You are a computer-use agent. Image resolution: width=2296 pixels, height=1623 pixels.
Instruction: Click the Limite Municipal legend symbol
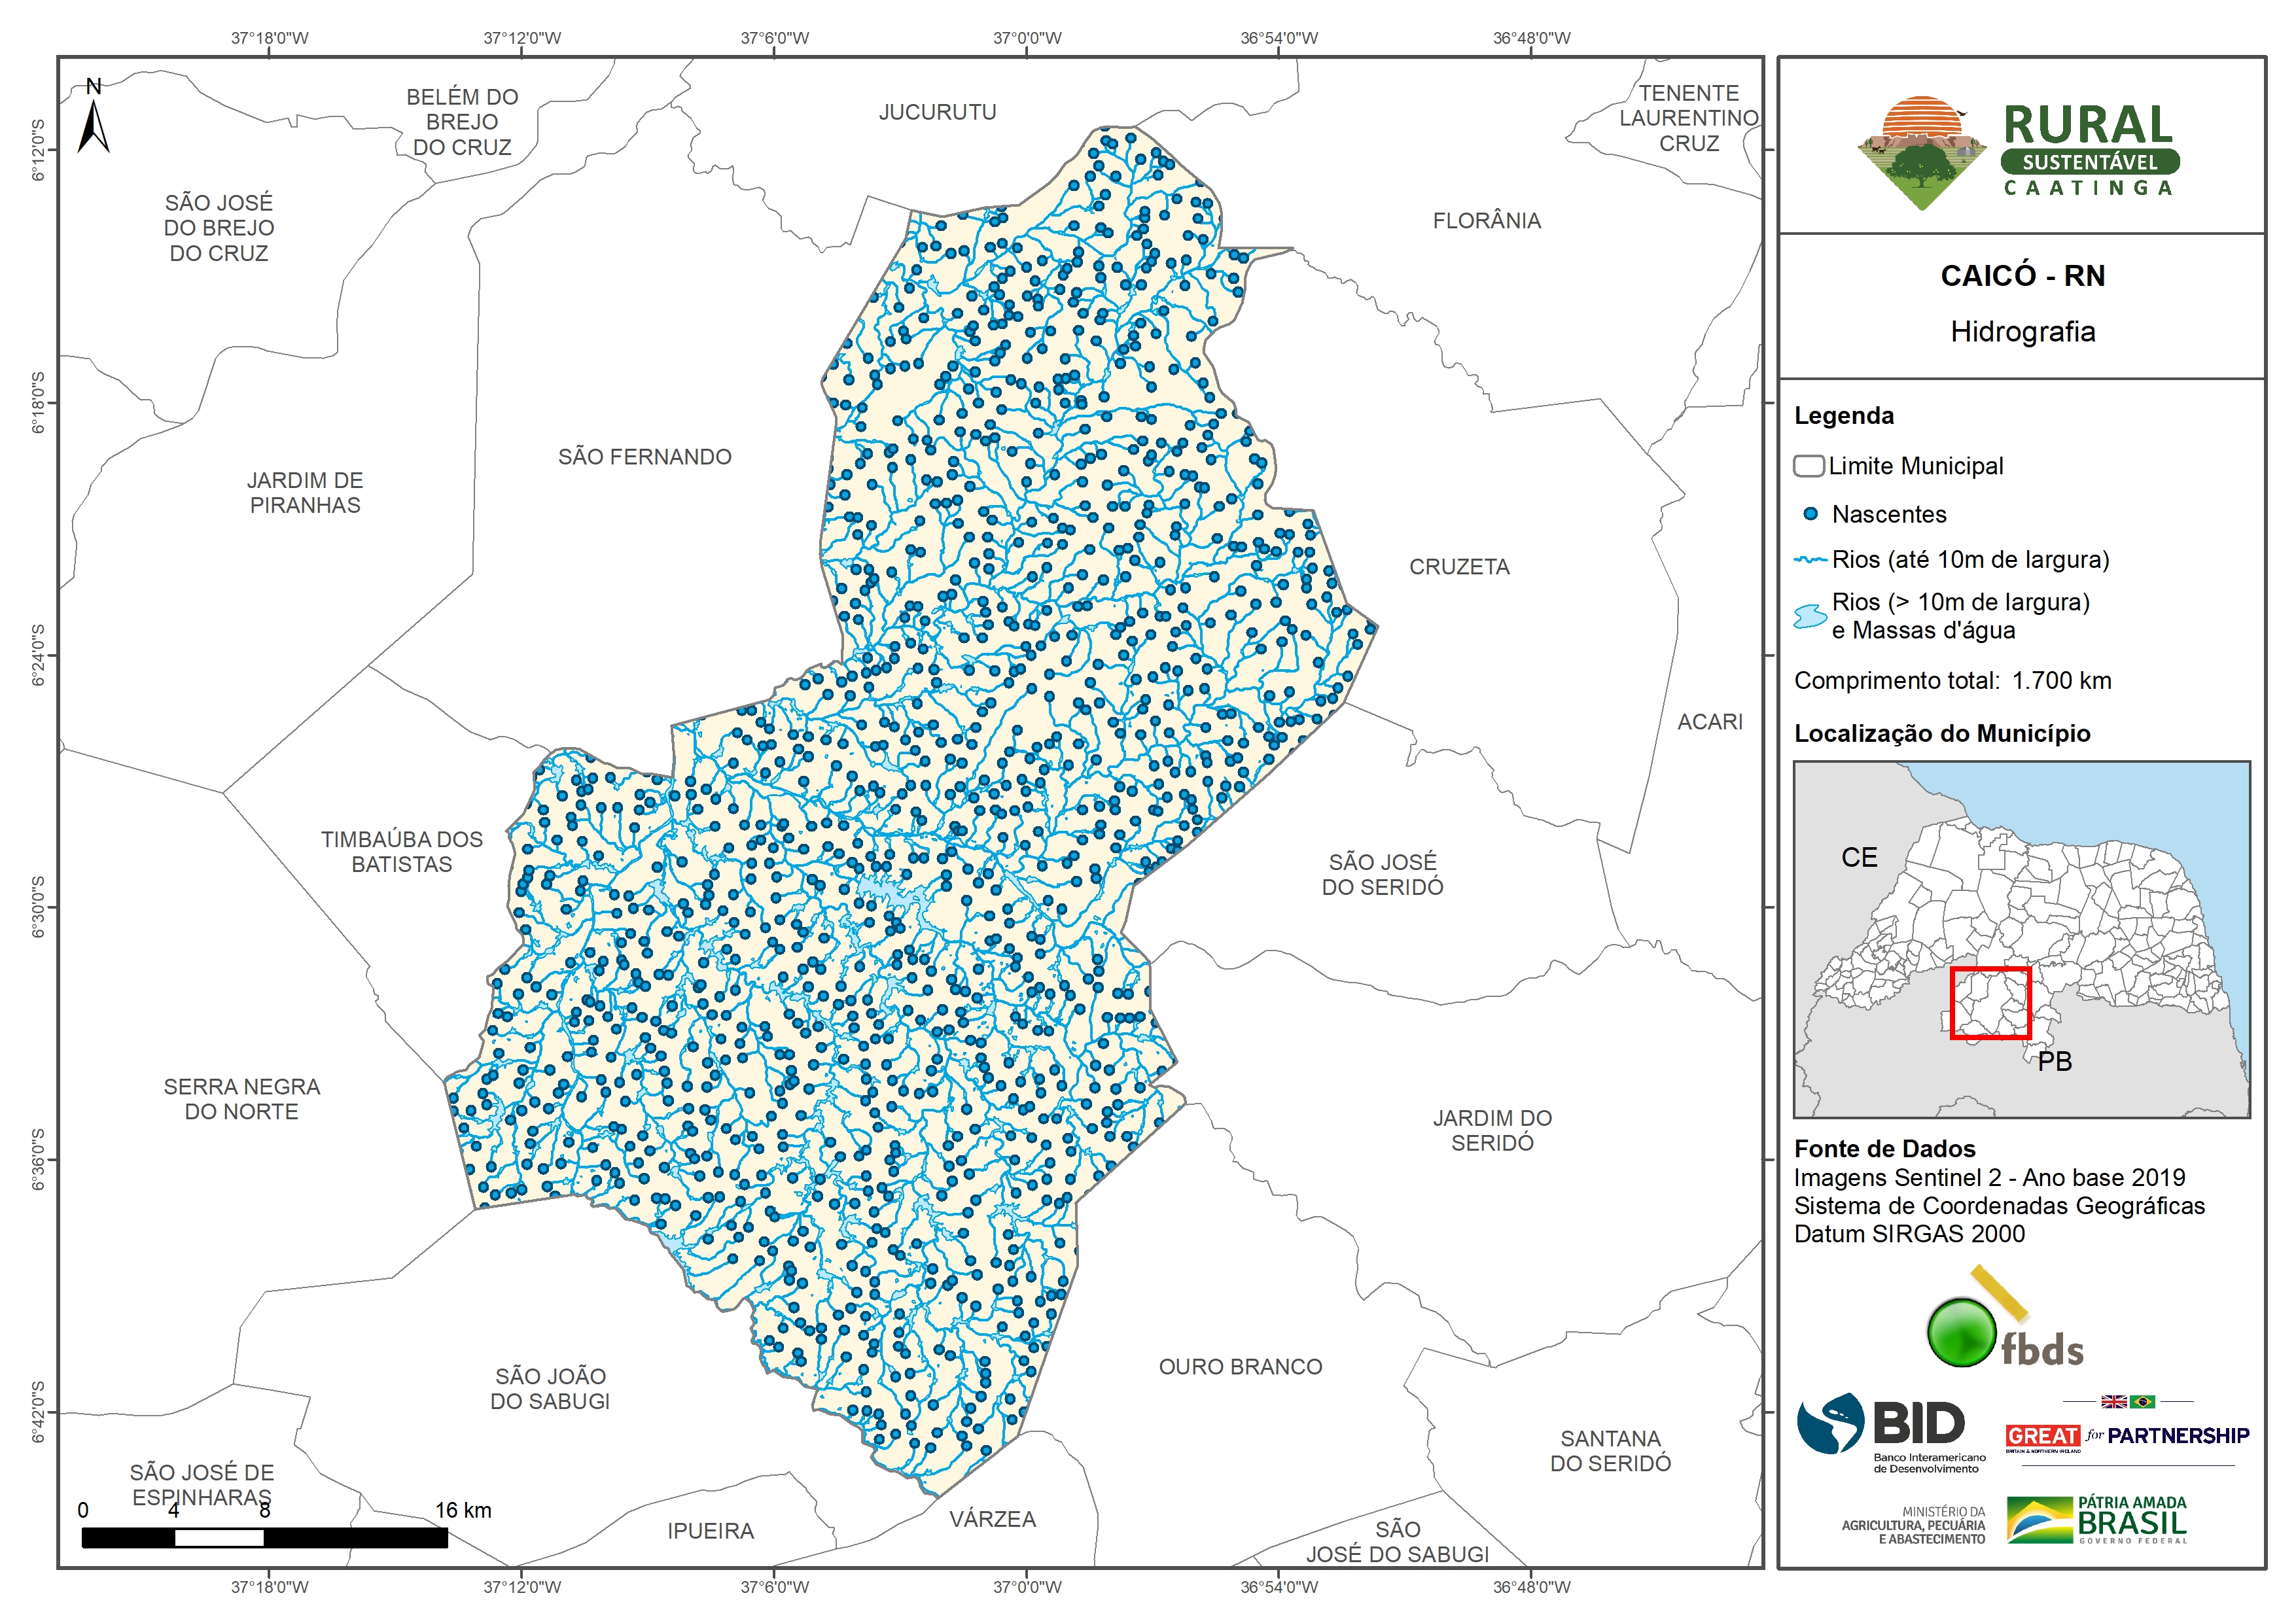coord(1808,466)
